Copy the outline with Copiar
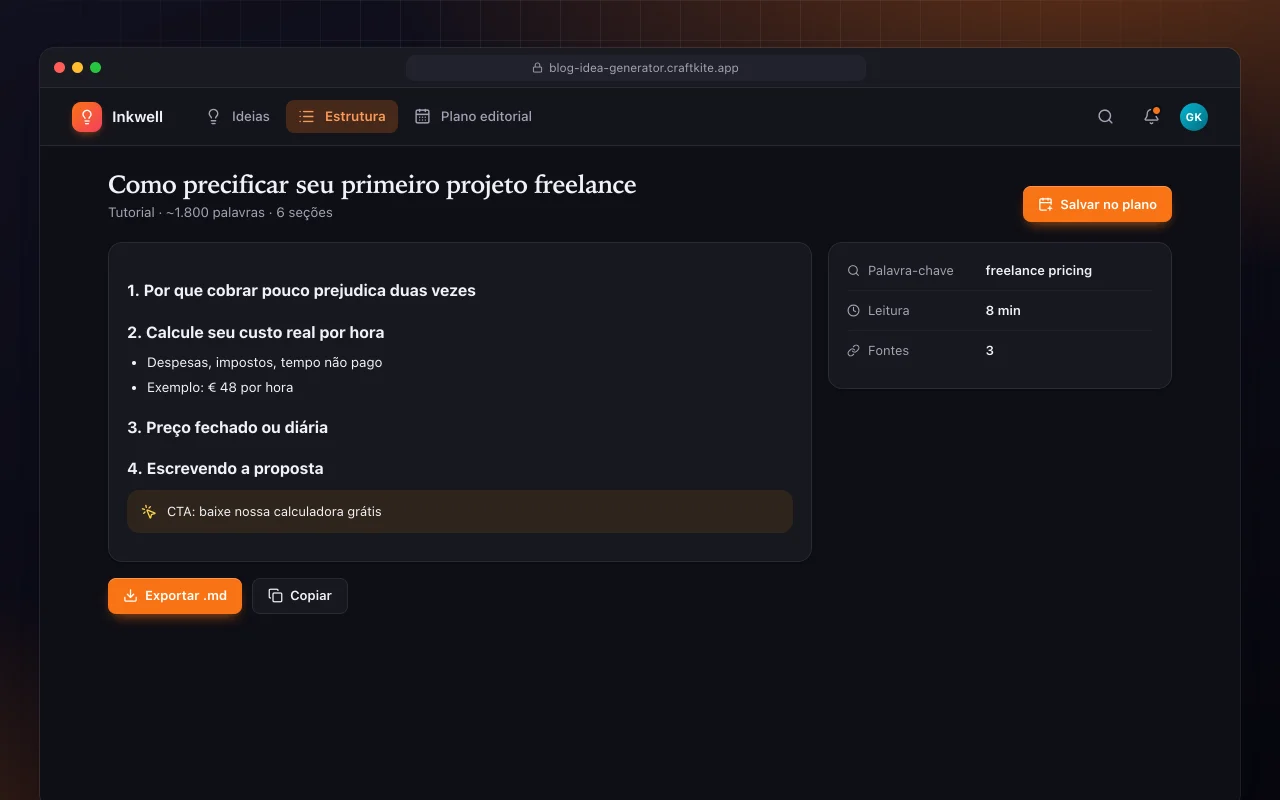Image resolution: width=1280 pixels, height=800 pixels. pos(300,595)
